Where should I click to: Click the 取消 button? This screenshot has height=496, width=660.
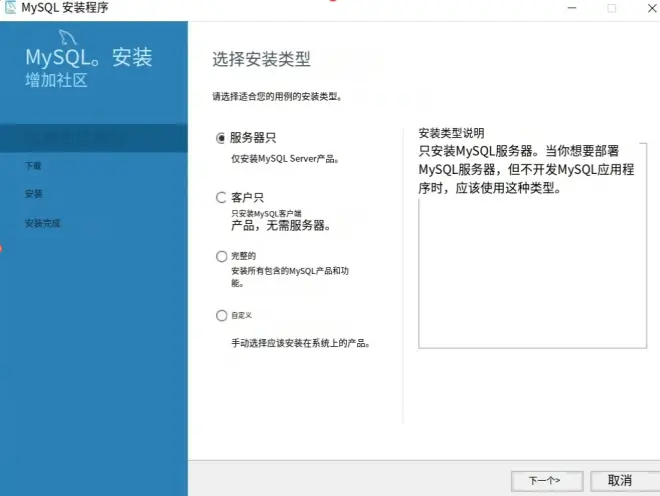coord(625,481)
